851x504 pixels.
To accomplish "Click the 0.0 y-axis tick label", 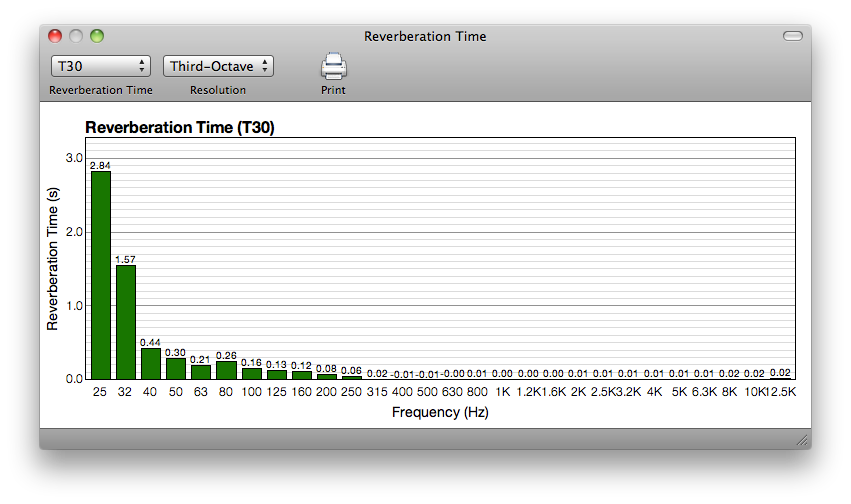I will (x=74, y=379).
